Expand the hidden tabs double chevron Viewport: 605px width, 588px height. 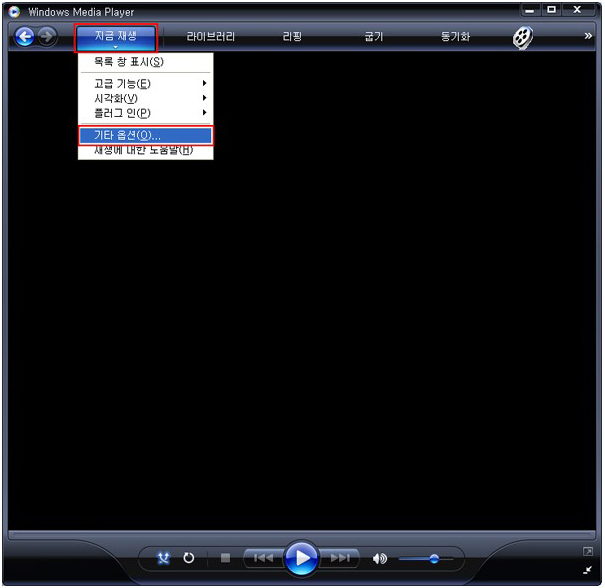pyautogui.click(x=589, y=36)
